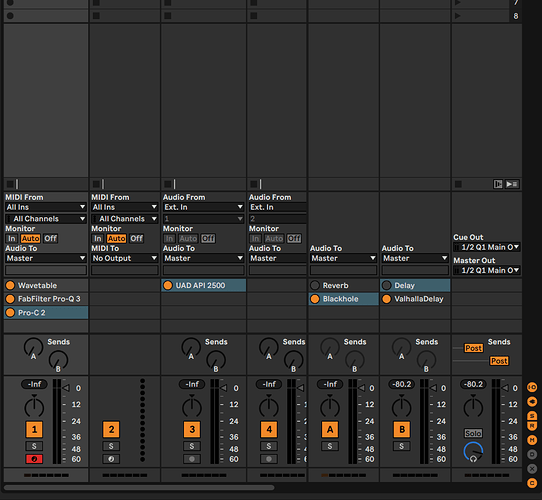Toggle the Mixer section show button
The width and height of the screenshot is (542, 500).
pyautogui.click(x=532, y=440)
